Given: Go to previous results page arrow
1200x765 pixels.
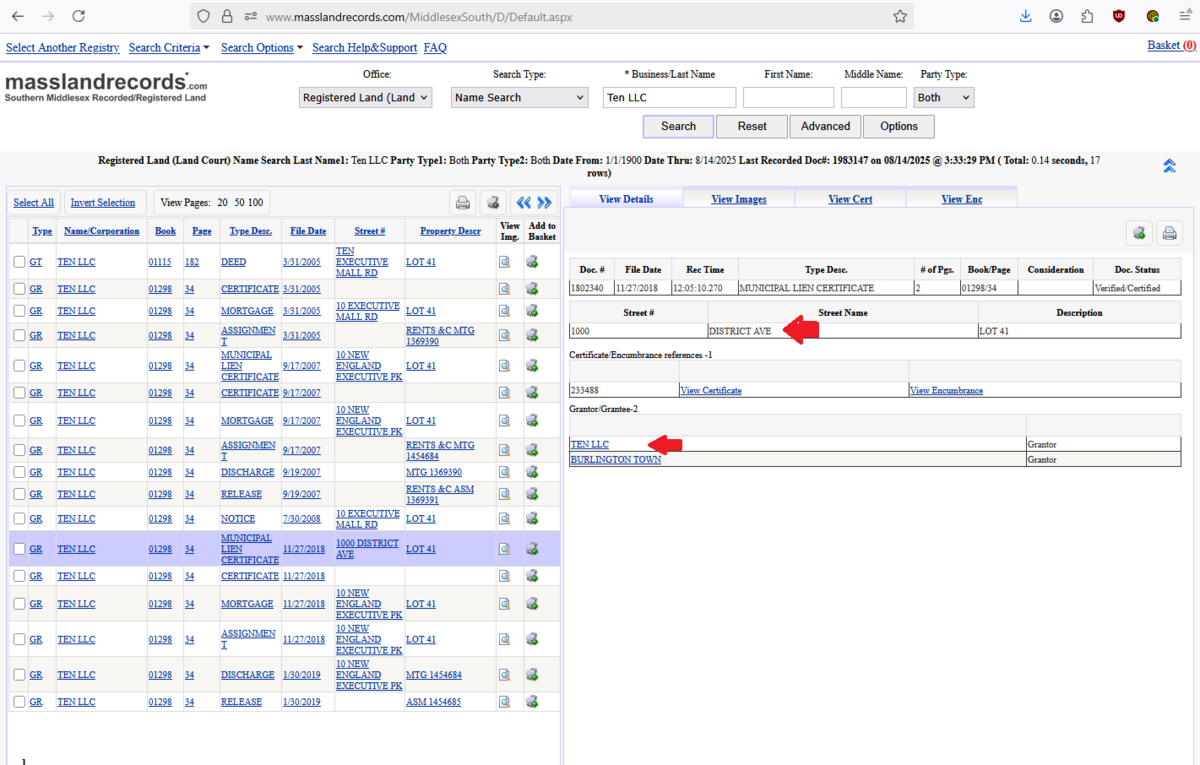Looking at the screenshot, I should [523, 203].
